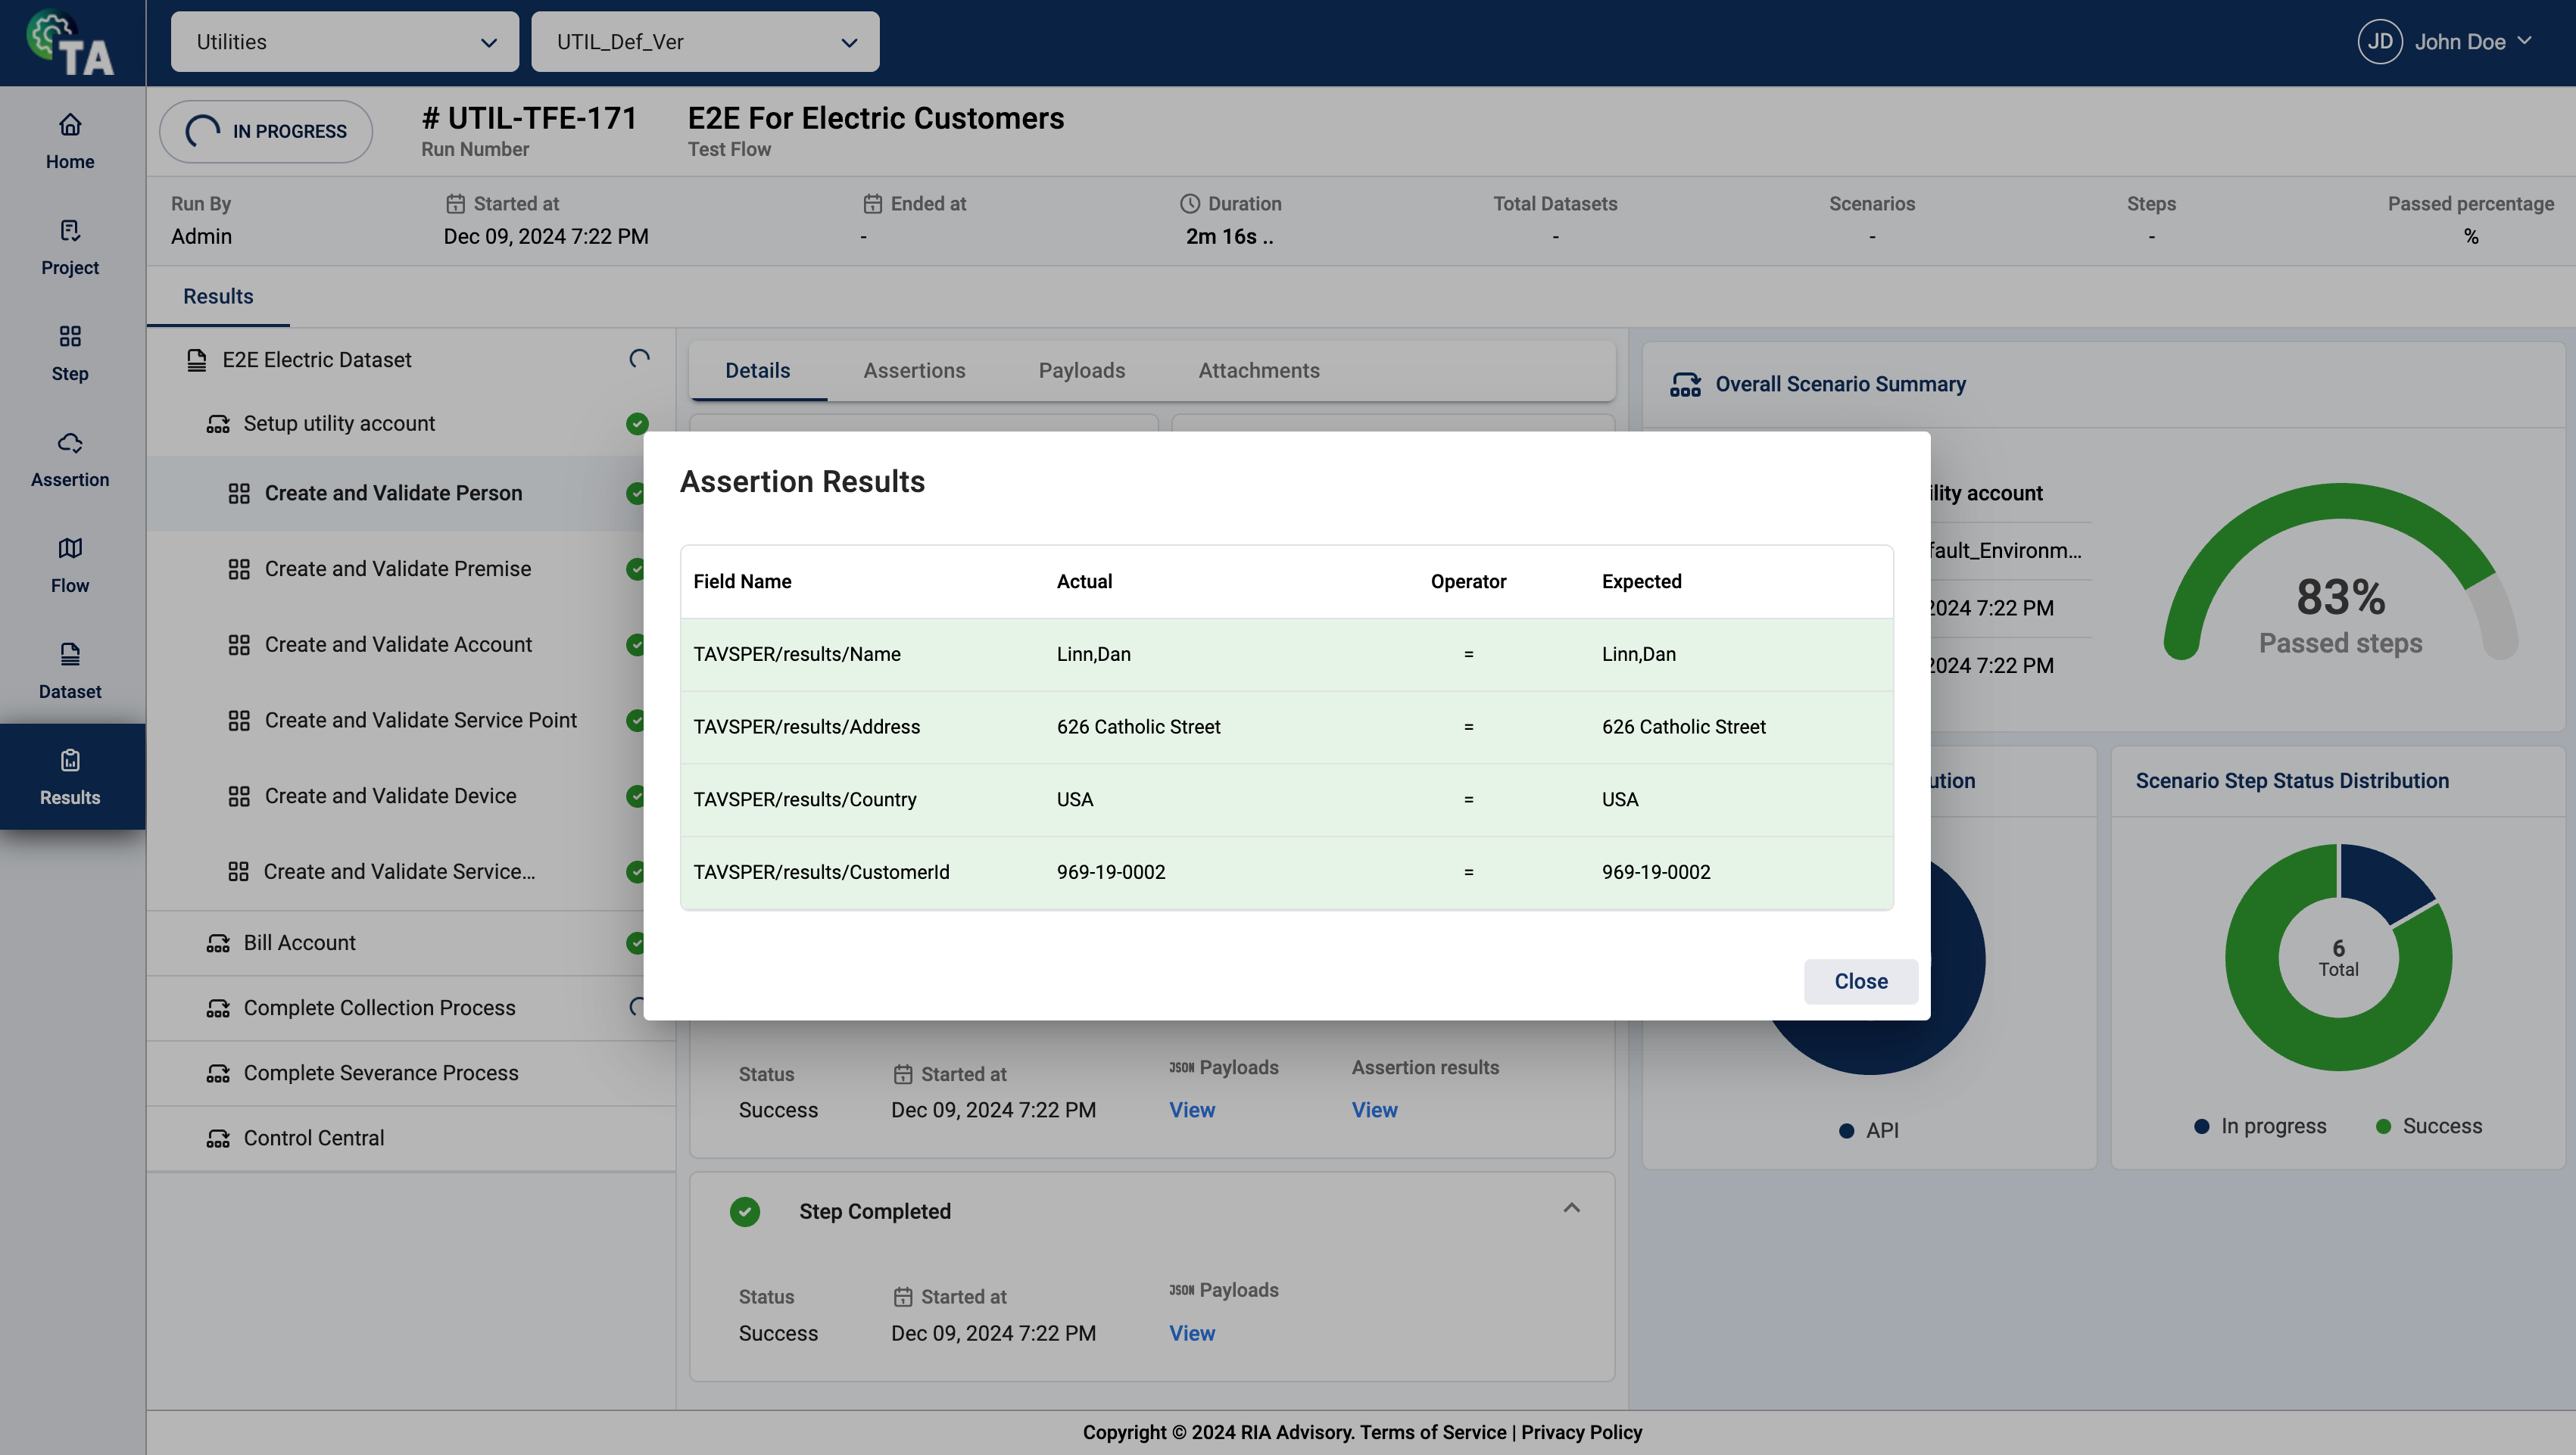Collapse the Step Completed section chevron
2576x1455 pixels.
(1571, 1209)
